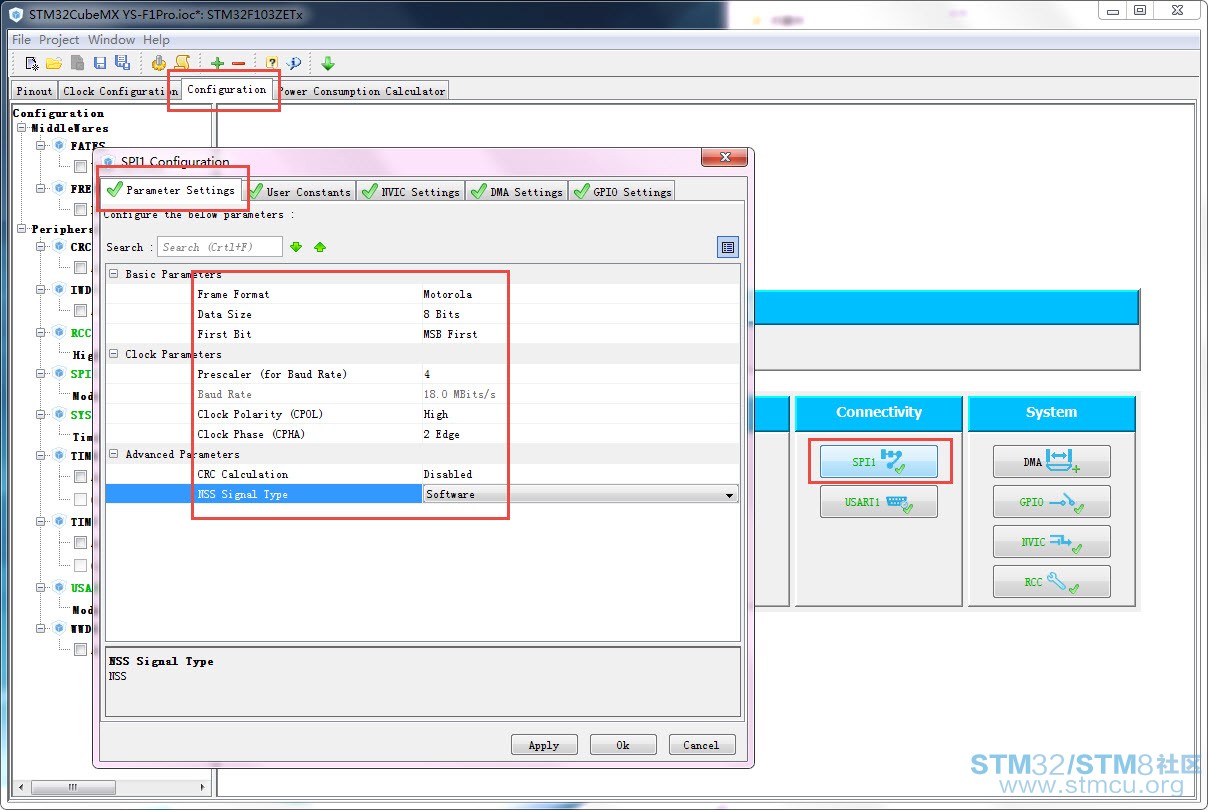Image resolution: width=1208 pixels, height=810 pixels.
Task: Click the green plus toolbar icon
Action: pos(217,63)
